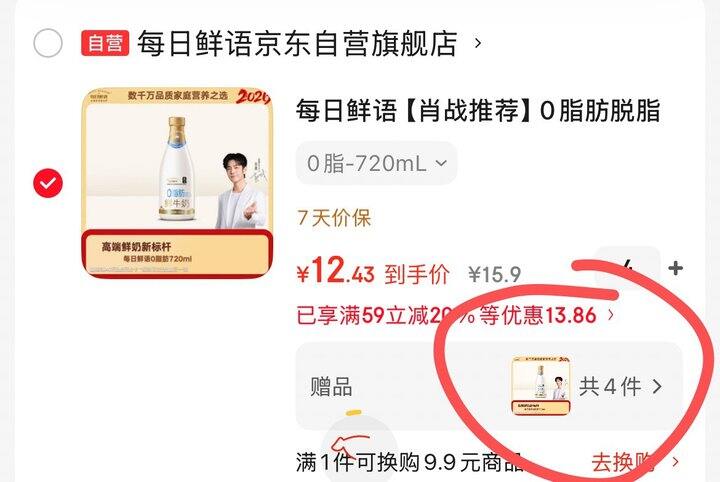Viewport: 720px width, 482px height.
Task: View the gift item thumbnail
Action: [x=541, y=387]
